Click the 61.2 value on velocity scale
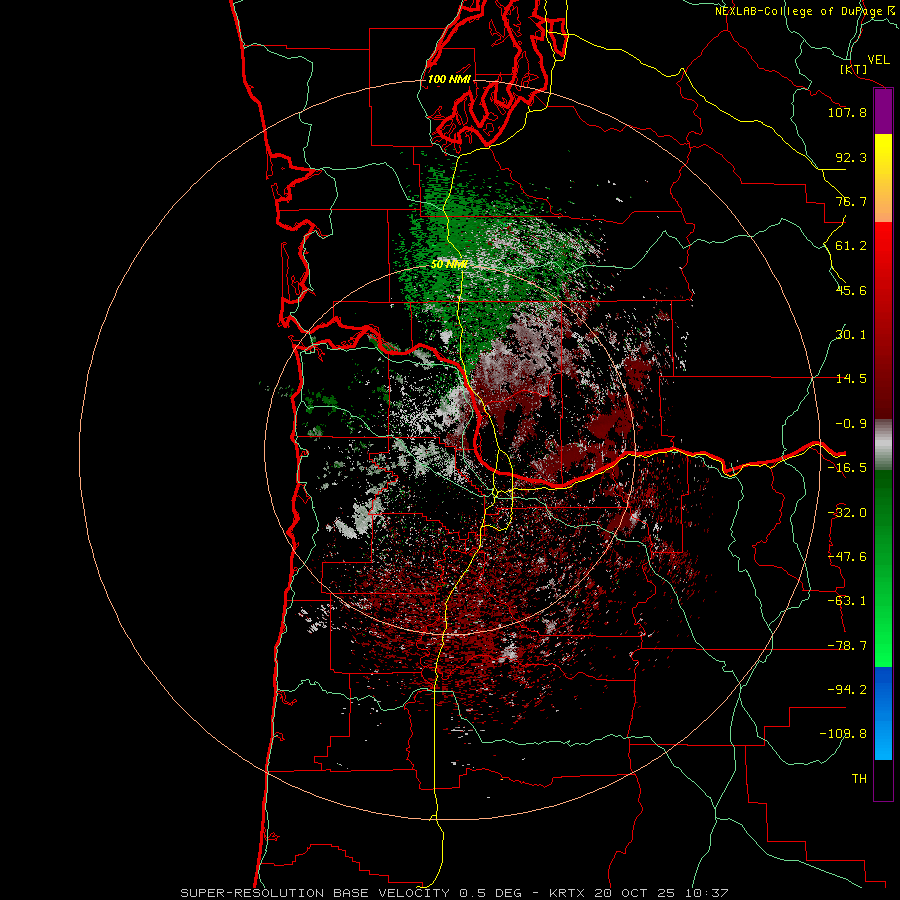 tap(851, 246)
